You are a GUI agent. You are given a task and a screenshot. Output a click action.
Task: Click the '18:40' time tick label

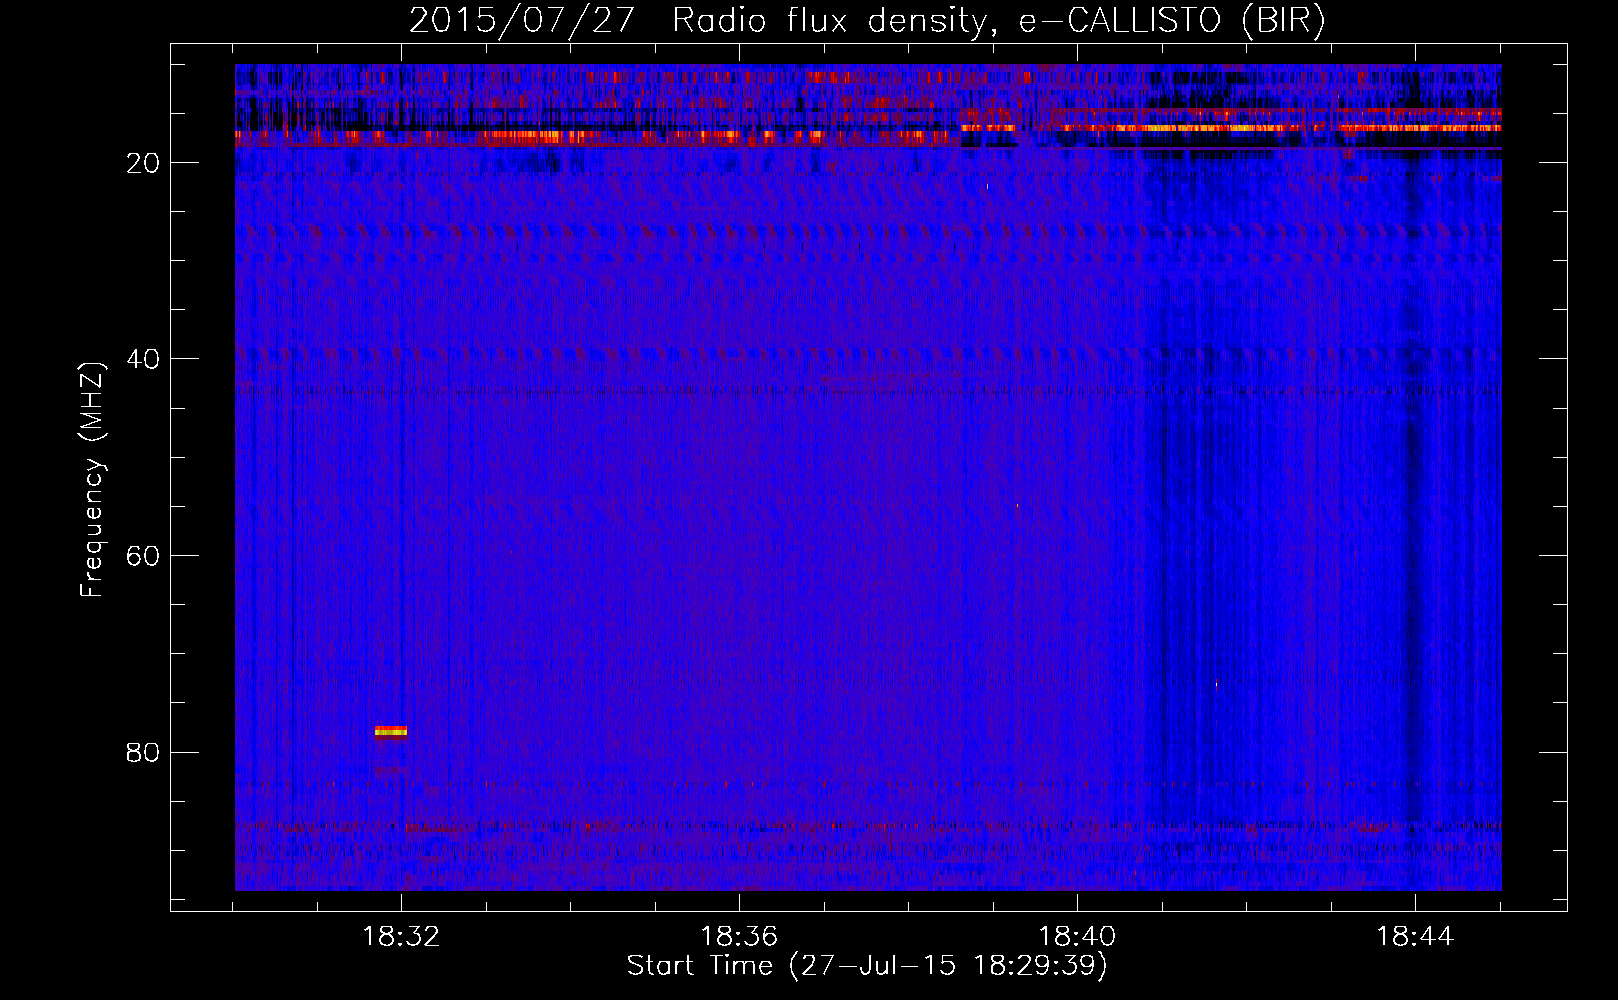pos(1077,937)
